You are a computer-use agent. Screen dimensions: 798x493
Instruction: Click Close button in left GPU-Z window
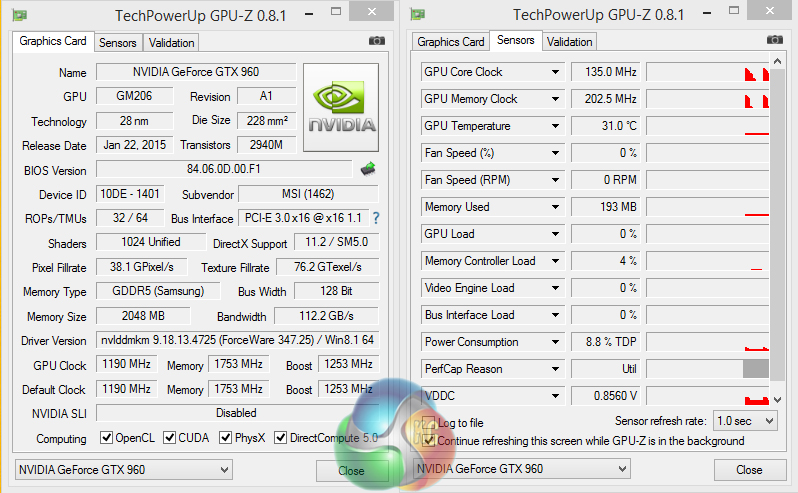pos(351,471)
